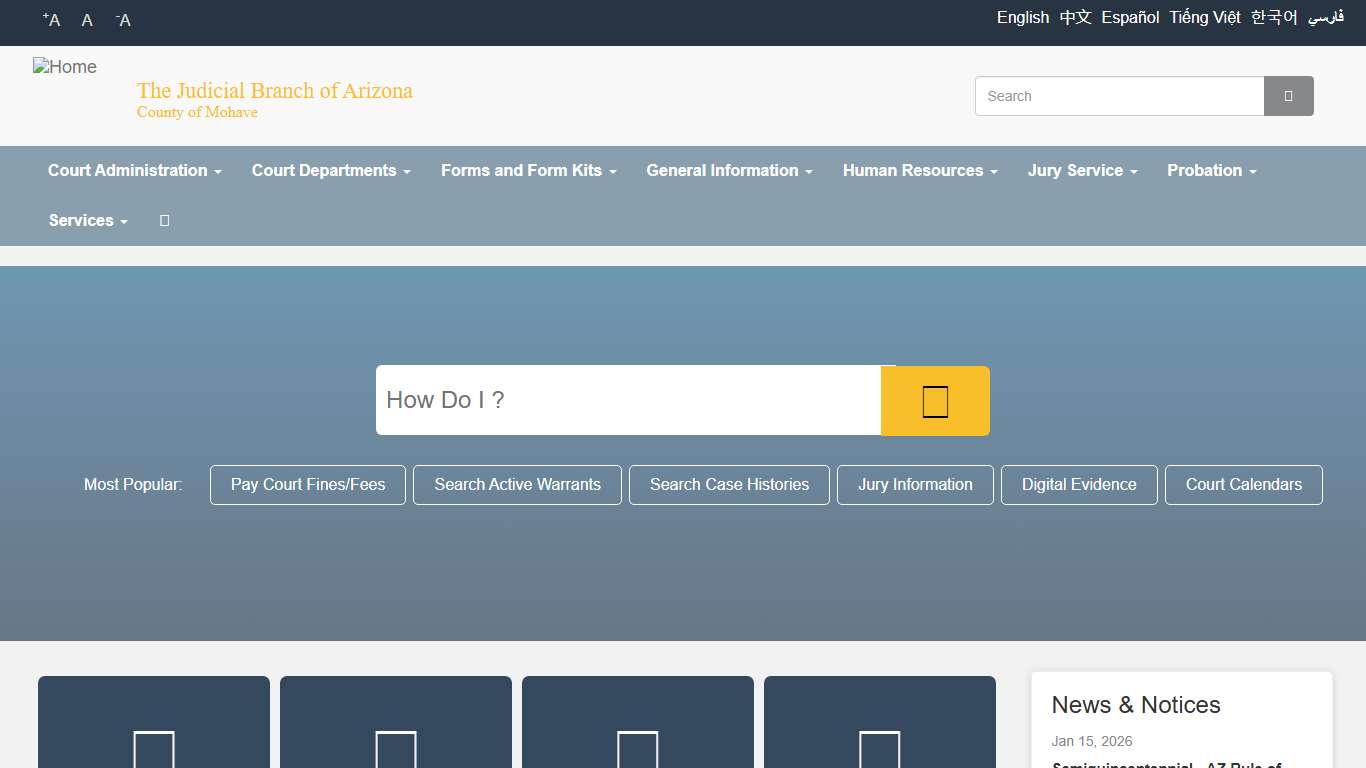The width and height of the screenshot is (1366, 768).
Task: Focus the How Do I search field
Action: coord(628,400)
